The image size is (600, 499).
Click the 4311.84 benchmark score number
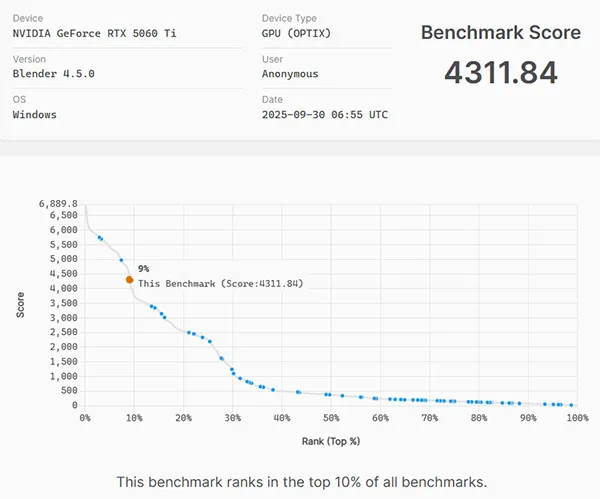500,73
